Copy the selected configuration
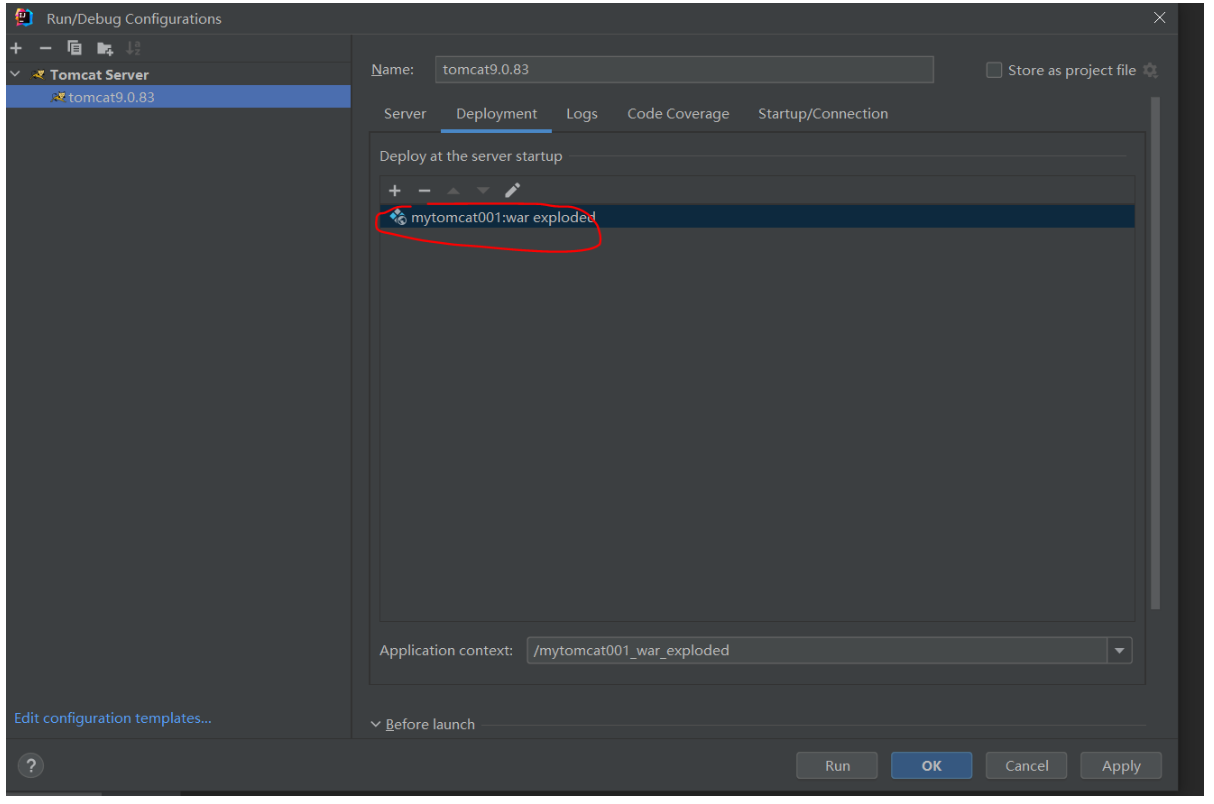Image resolution: width=1214 pixels, height=804 pixels. click(74, 48)
